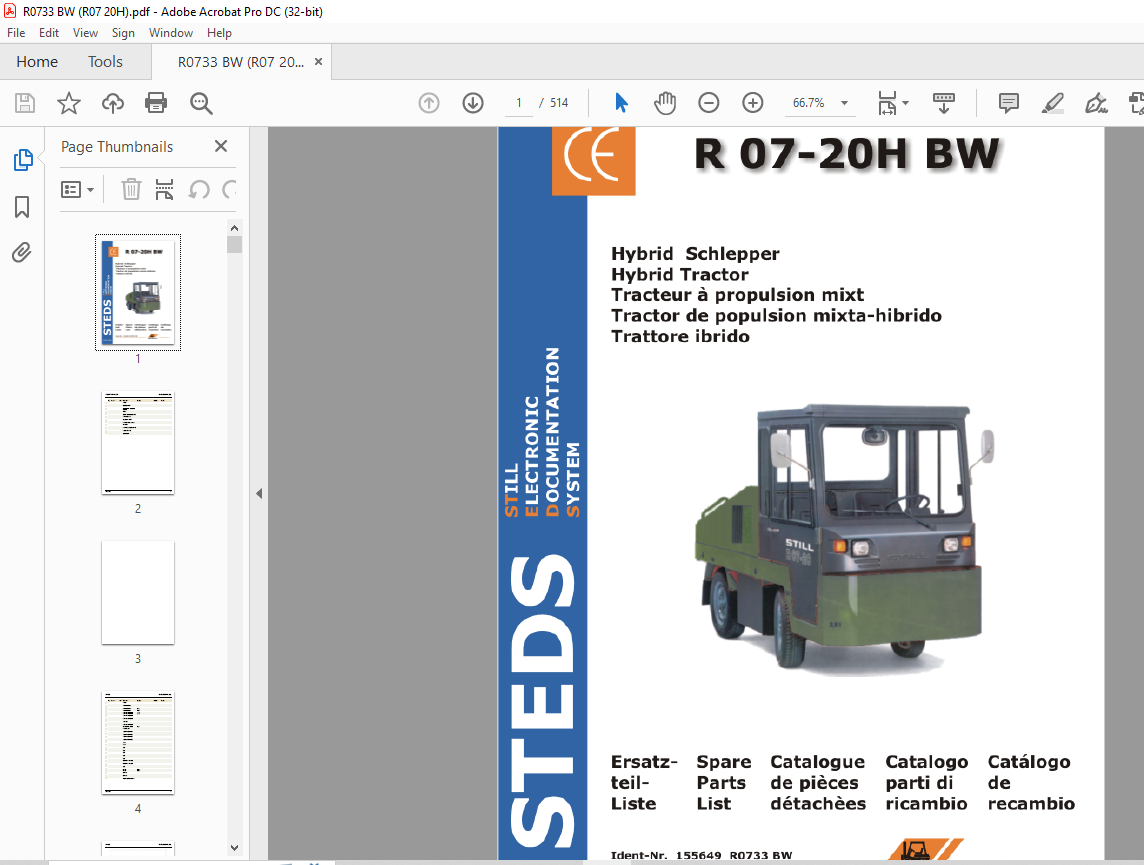
Task: Open the zoom level dropdown at 66.7%
Action: [x=844, y=103]
